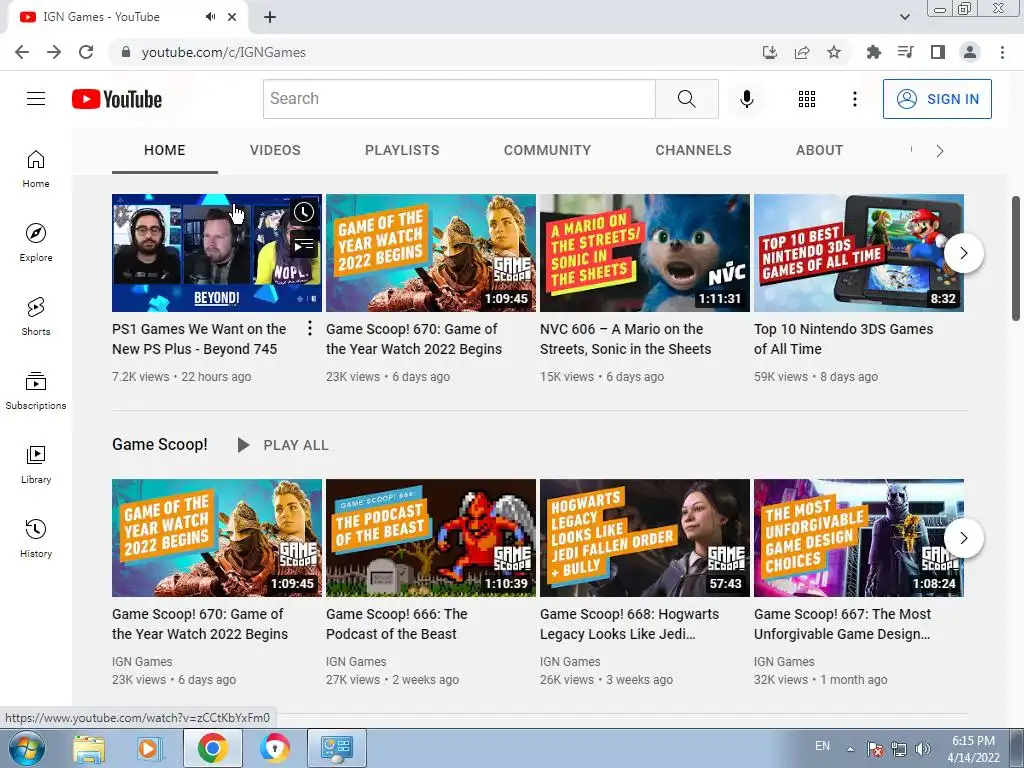Start voice search with the microphone

(x=746, y=99)
